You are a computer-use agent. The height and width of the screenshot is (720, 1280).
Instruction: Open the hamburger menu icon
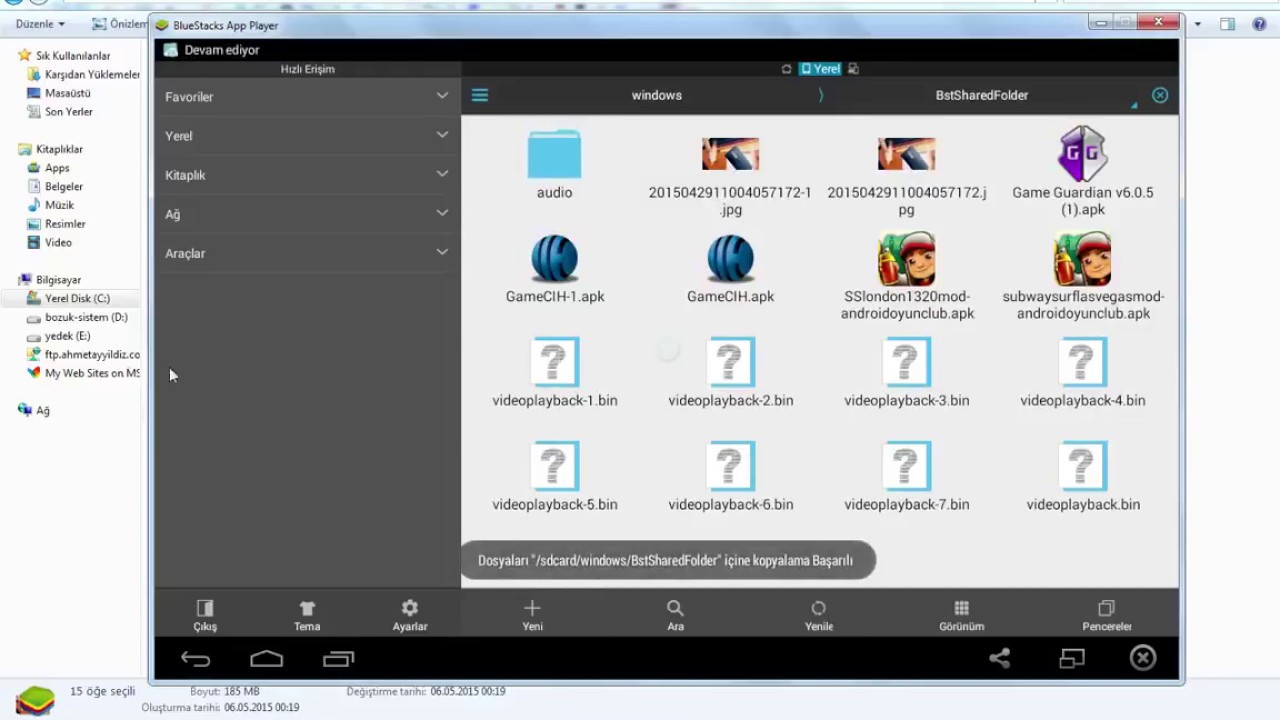[480, 95]
